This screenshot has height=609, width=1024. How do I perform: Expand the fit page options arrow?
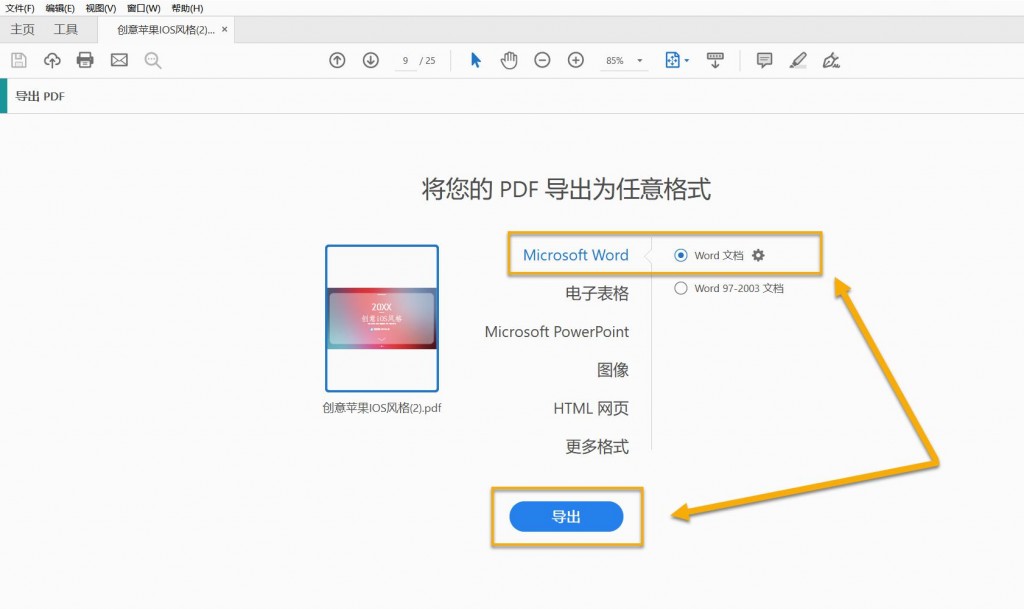686,61
